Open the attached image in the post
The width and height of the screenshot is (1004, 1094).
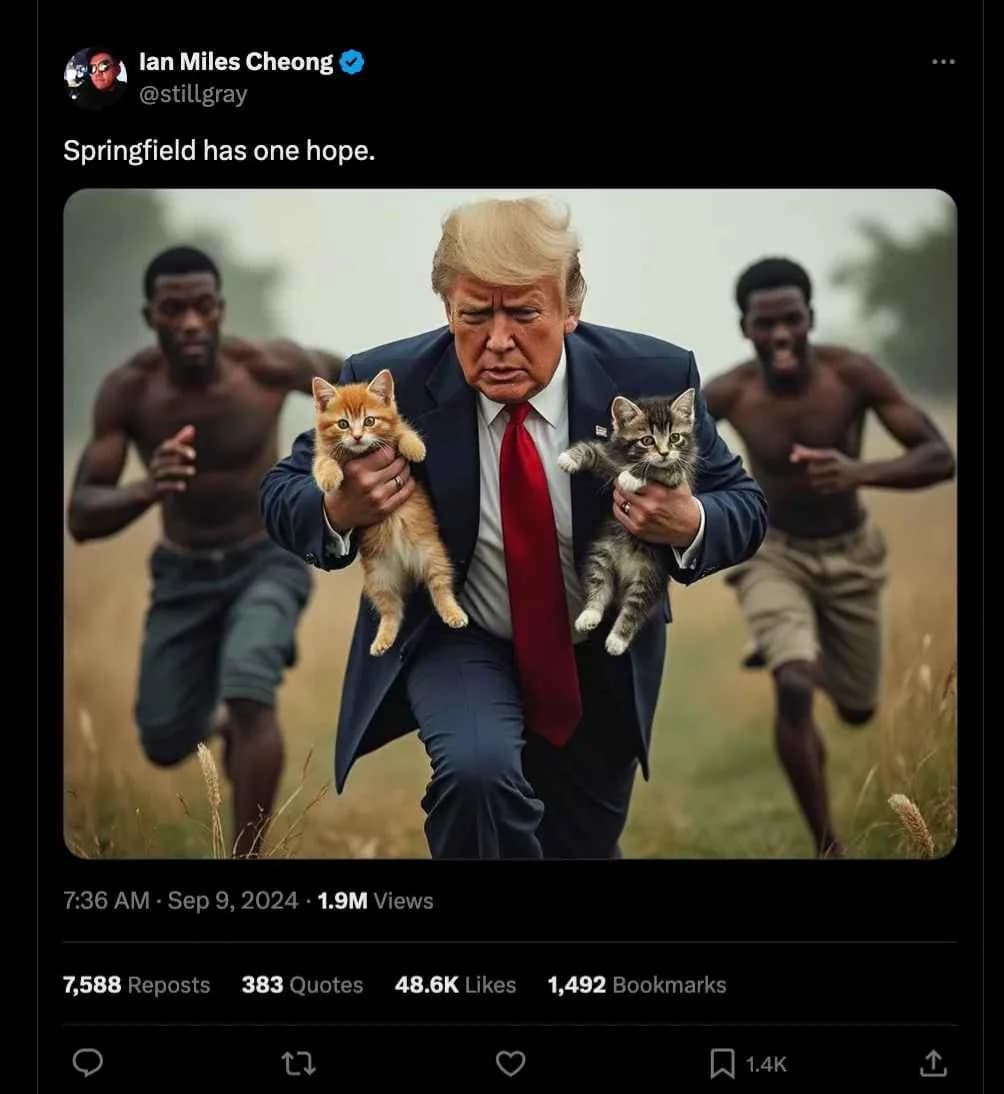(x=510, y=524)
